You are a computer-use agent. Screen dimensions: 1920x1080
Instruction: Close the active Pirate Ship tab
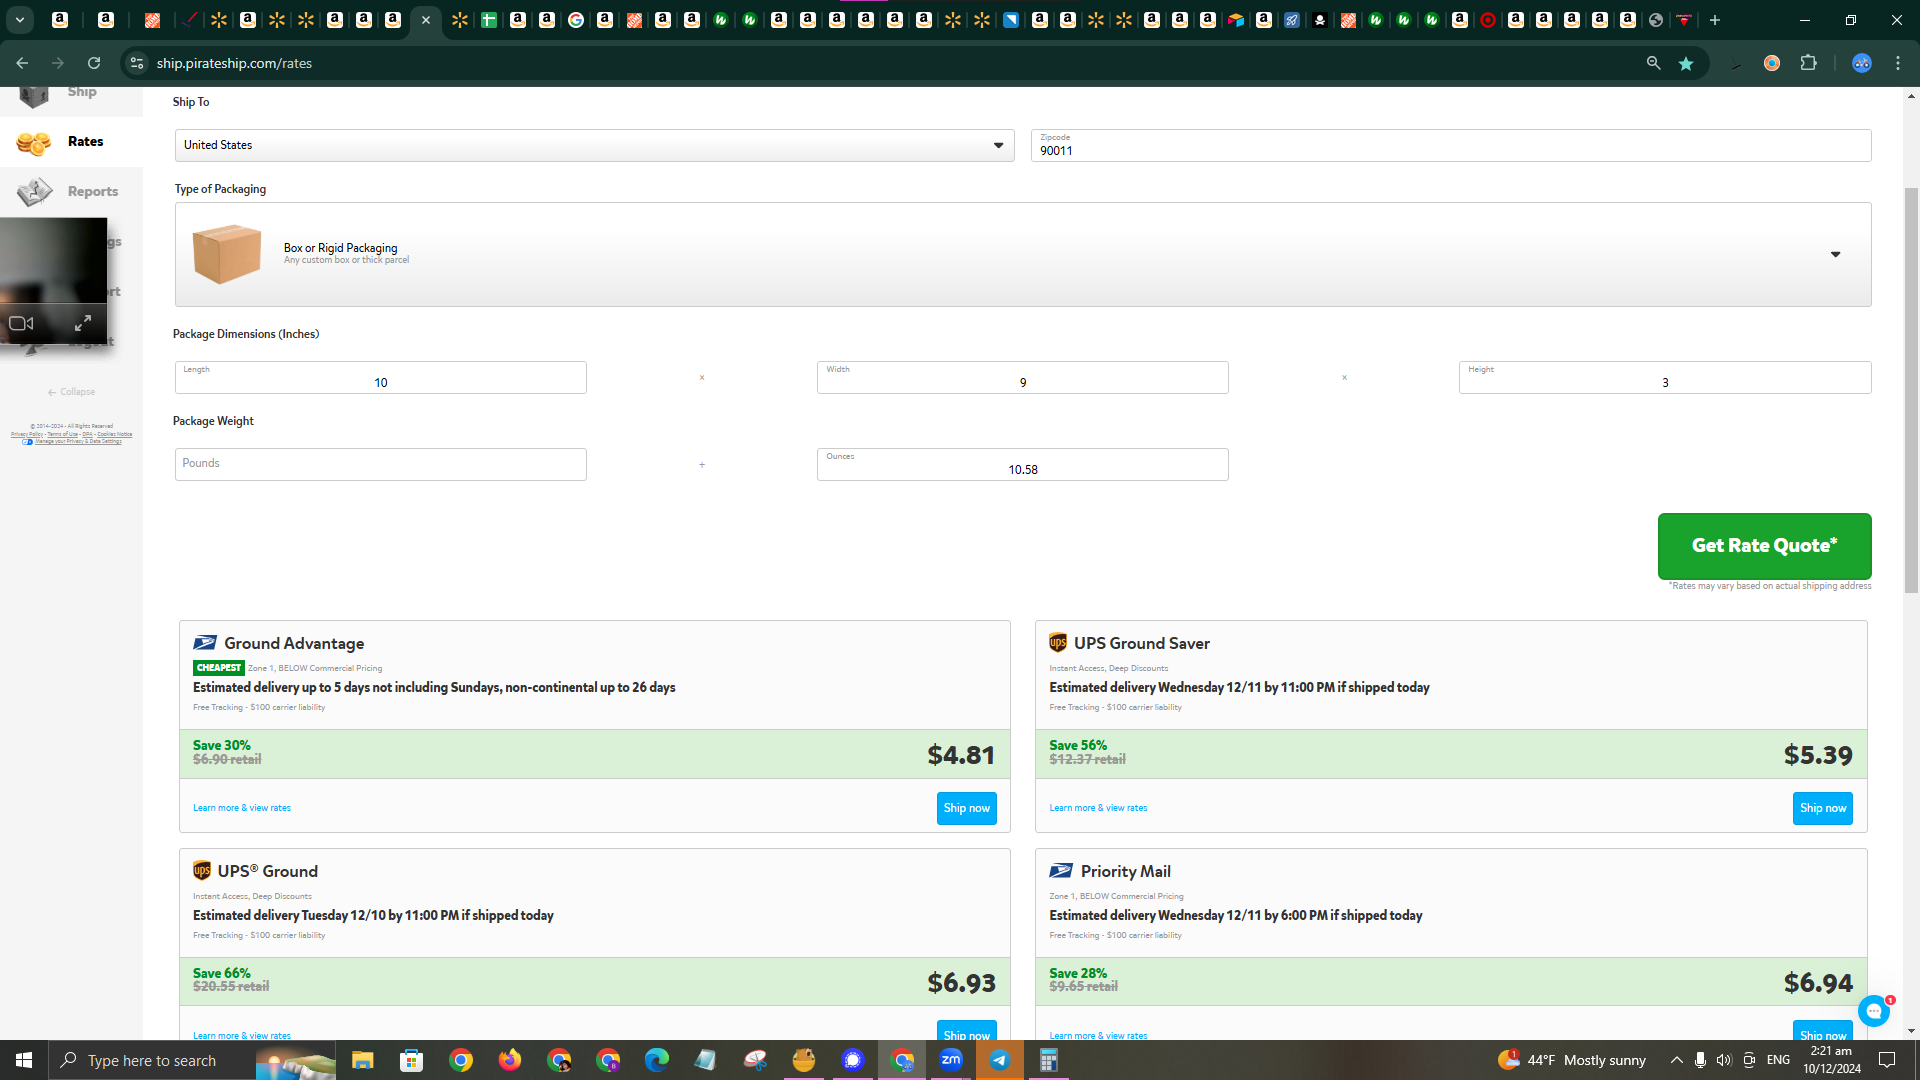click(x=426, y=20)
